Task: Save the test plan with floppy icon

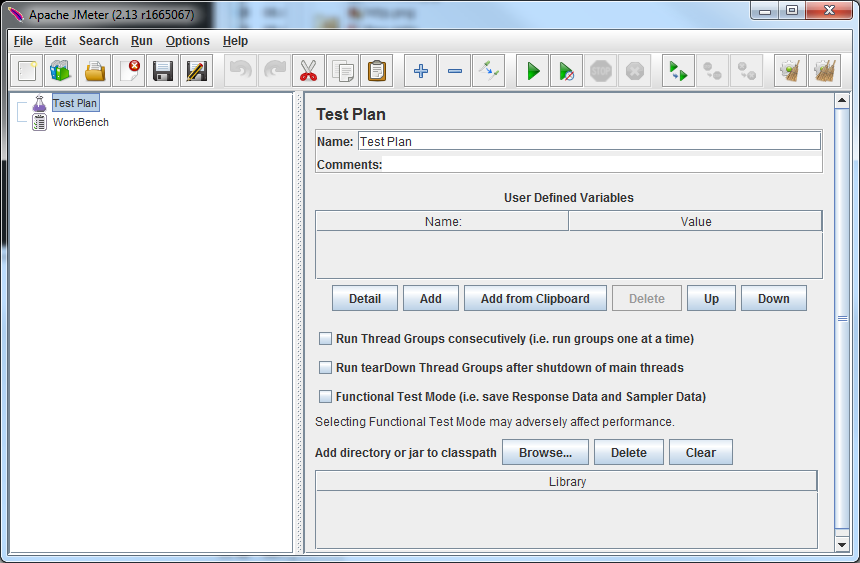Action: pos(163,71)
